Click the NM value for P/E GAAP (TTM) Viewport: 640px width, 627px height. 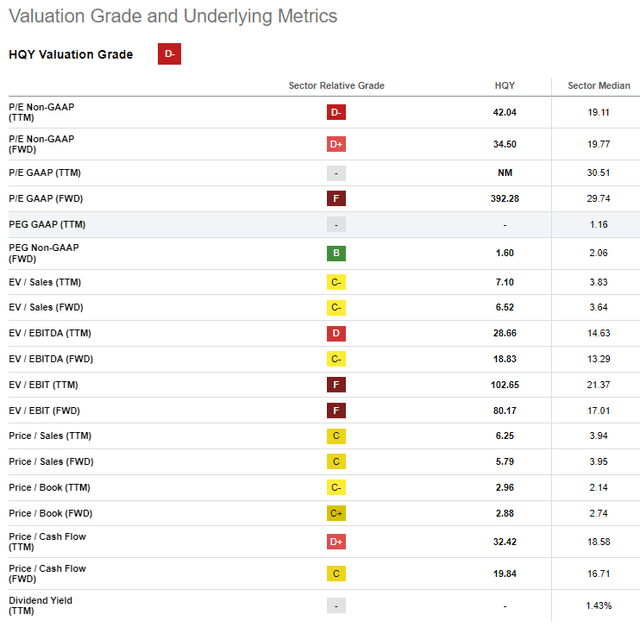click(505, 173)
